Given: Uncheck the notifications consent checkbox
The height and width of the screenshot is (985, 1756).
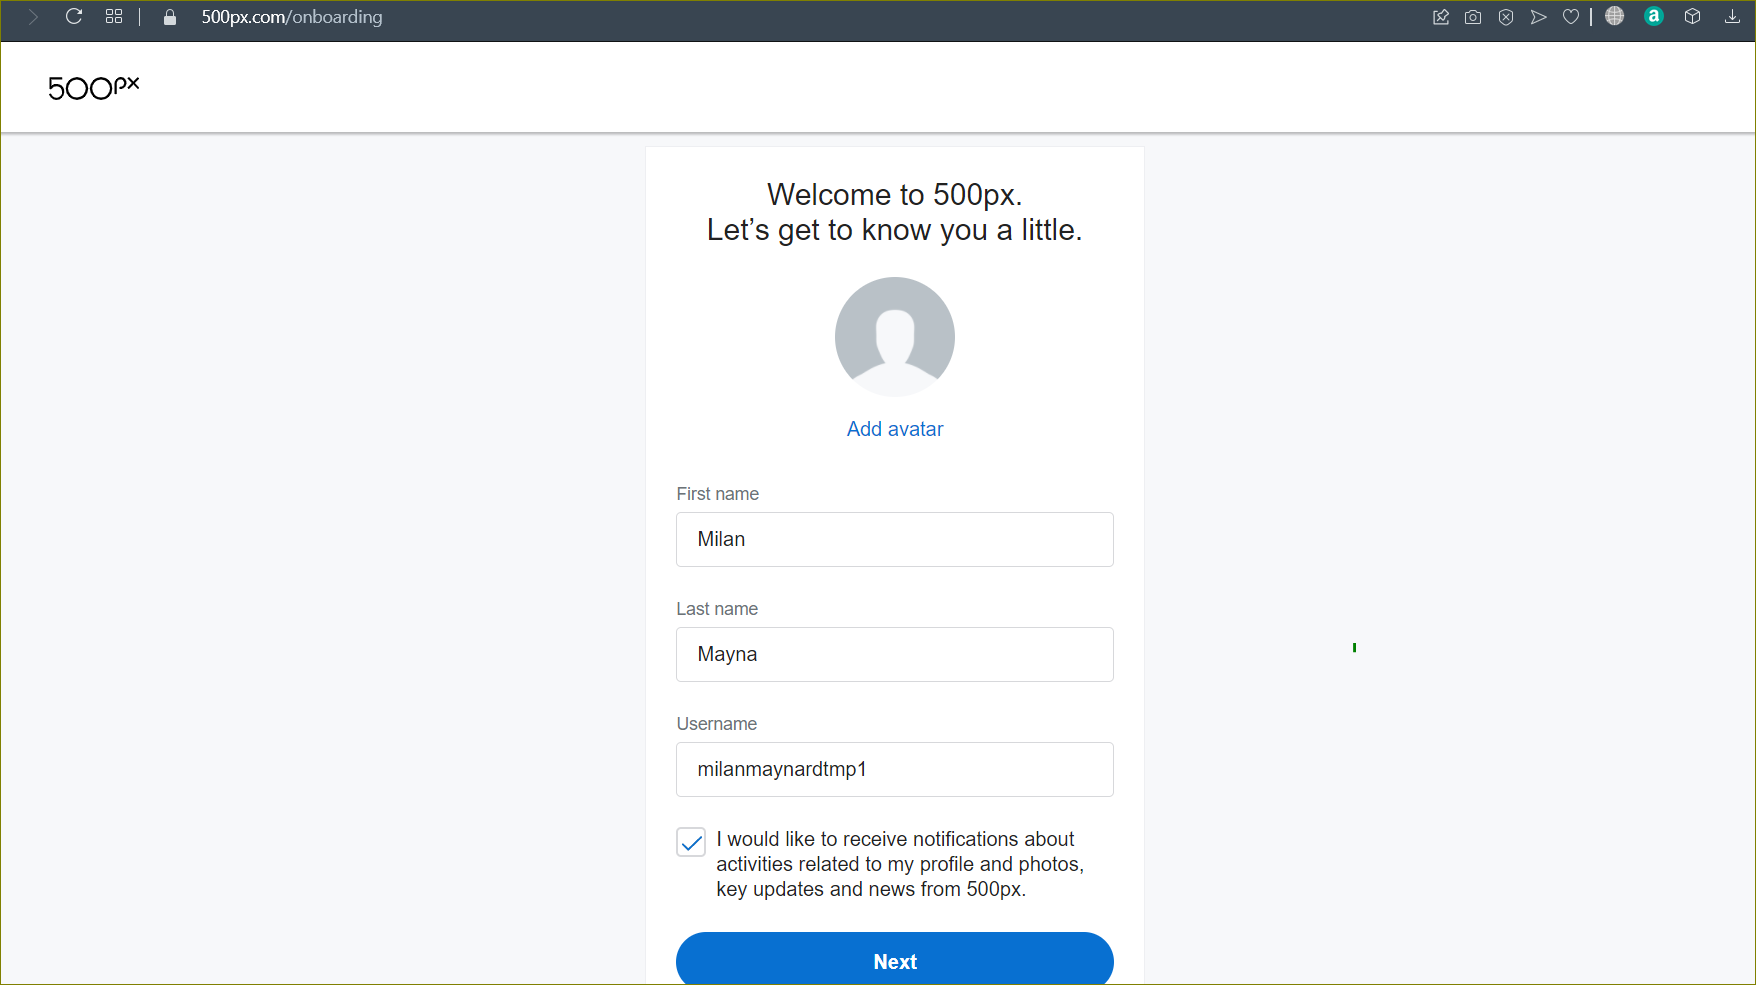Looking at the screenshot, I should (x=691, y=842).
